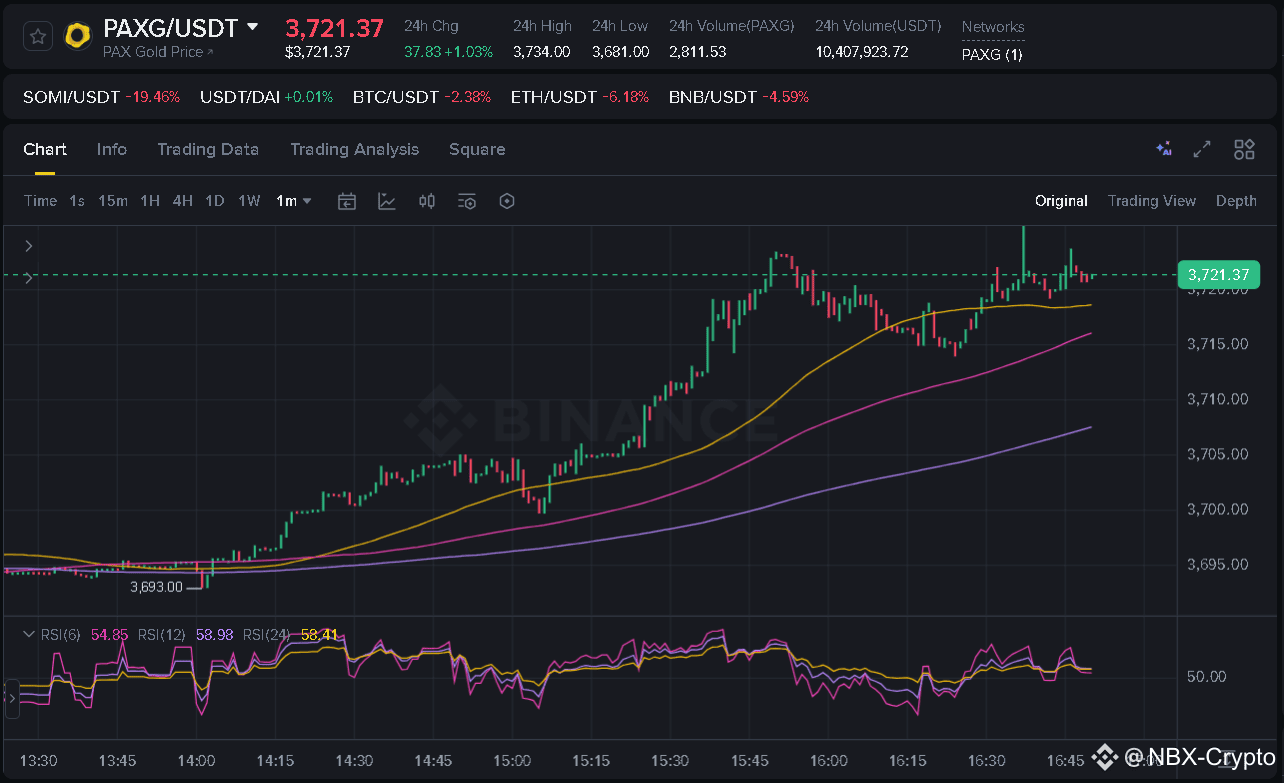Click the 24h Volume(PAXG) value 2,811.53
Screen dimensions: 1284x783
(x=698, y=52)
